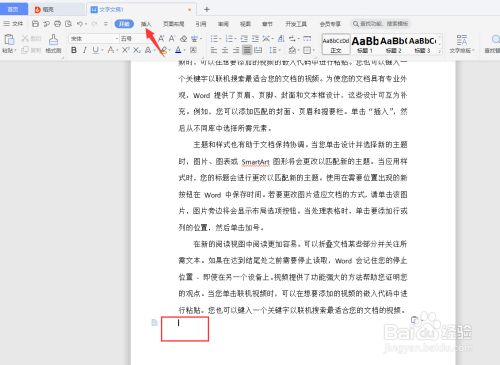Viewport: 500px width, 365px height.
Task: Select the Start (Home) ribbon tab
Action: coord(124,24)
